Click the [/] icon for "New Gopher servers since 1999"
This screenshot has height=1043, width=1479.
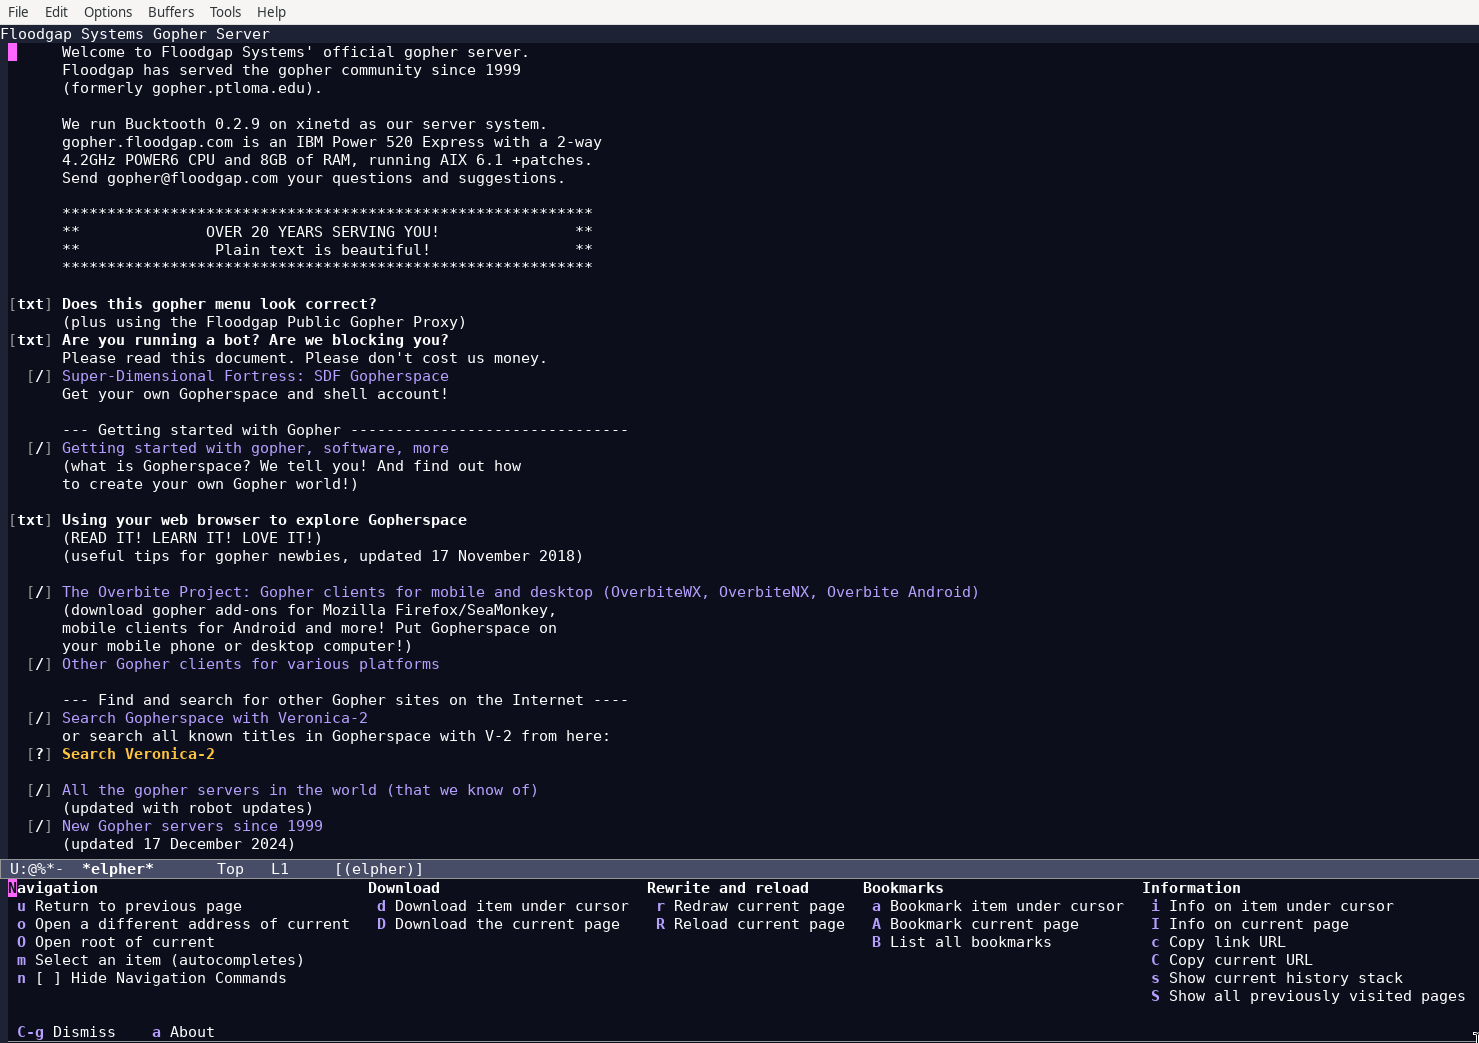tap(39, 826)
